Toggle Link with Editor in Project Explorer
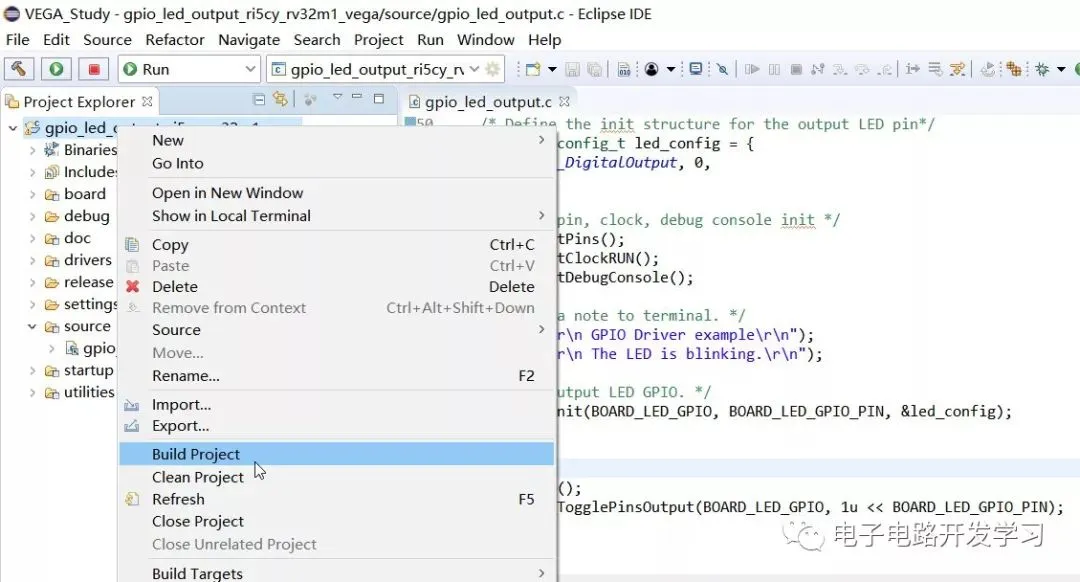1080x582 pixels. click(x=280, y=99)
